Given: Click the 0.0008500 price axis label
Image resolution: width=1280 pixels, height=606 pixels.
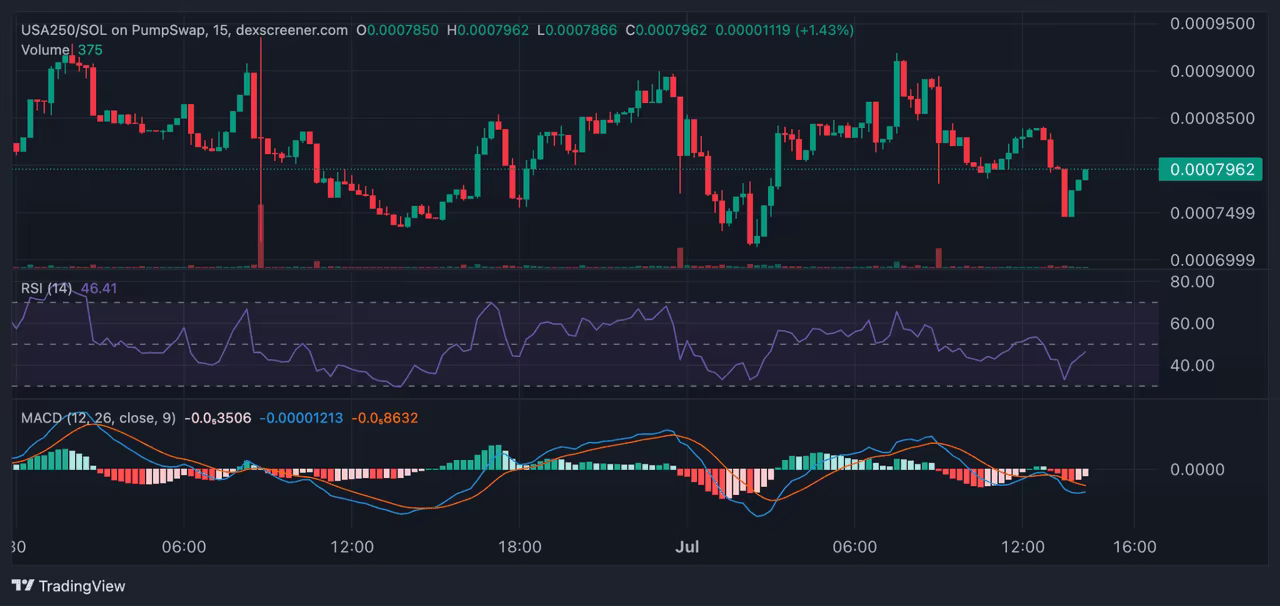Looking at the screenshot, I should pyautogui.click(x=1212, y=118).
